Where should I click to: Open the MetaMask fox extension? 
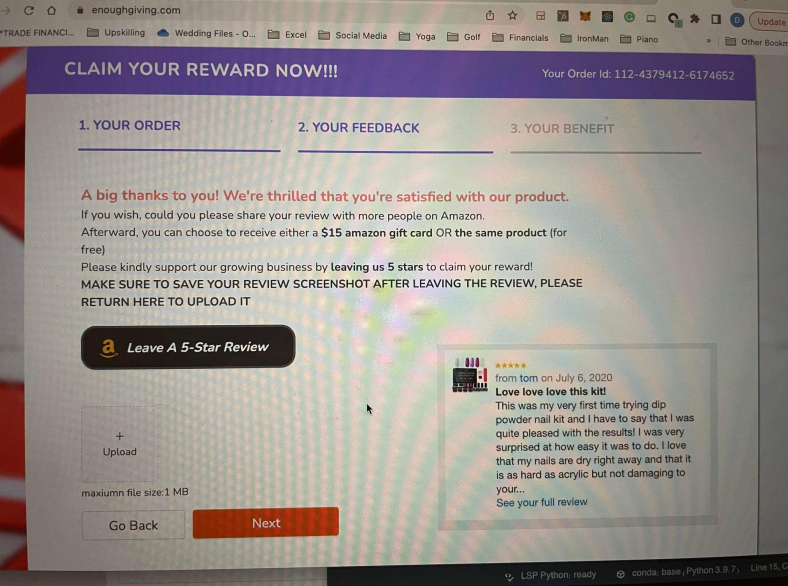point(585,17)
